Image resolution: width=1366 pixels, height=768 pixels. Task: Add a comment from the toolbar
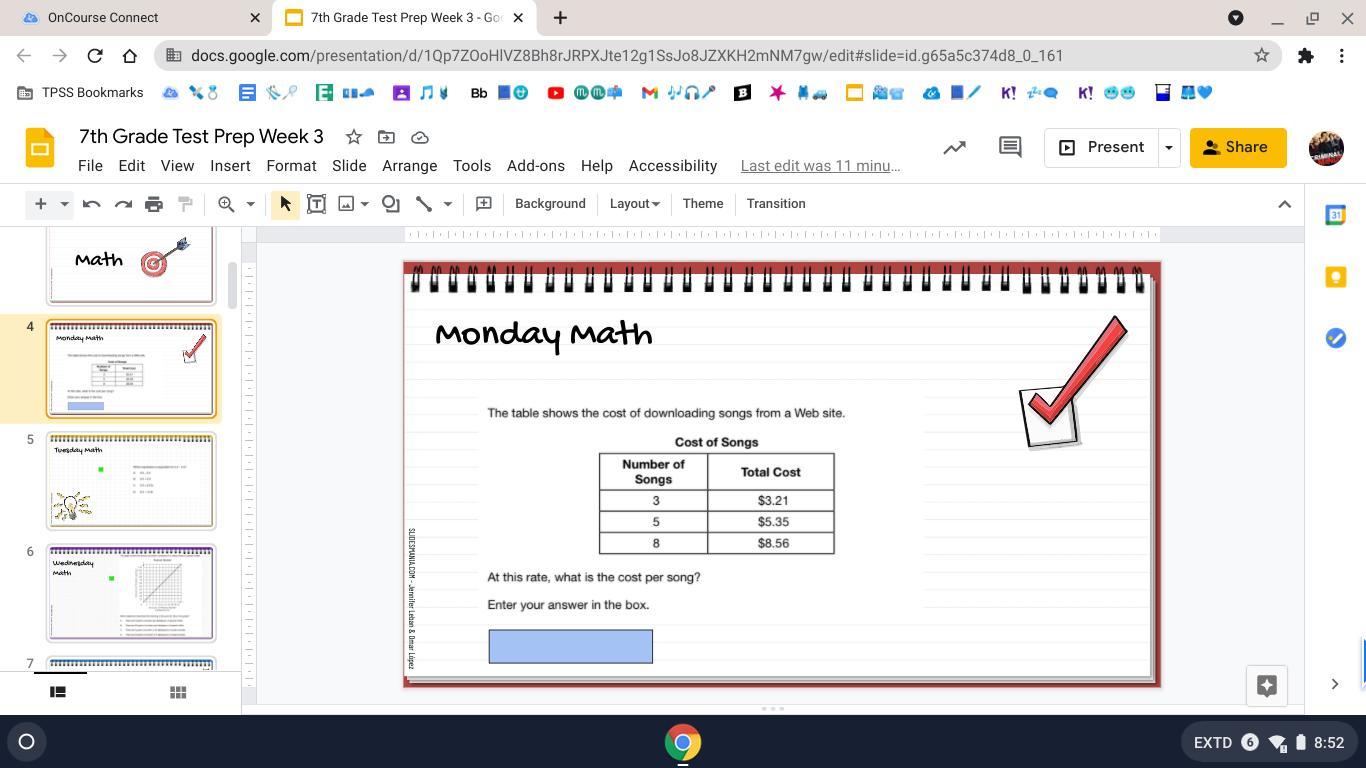[x=483, y=204]
